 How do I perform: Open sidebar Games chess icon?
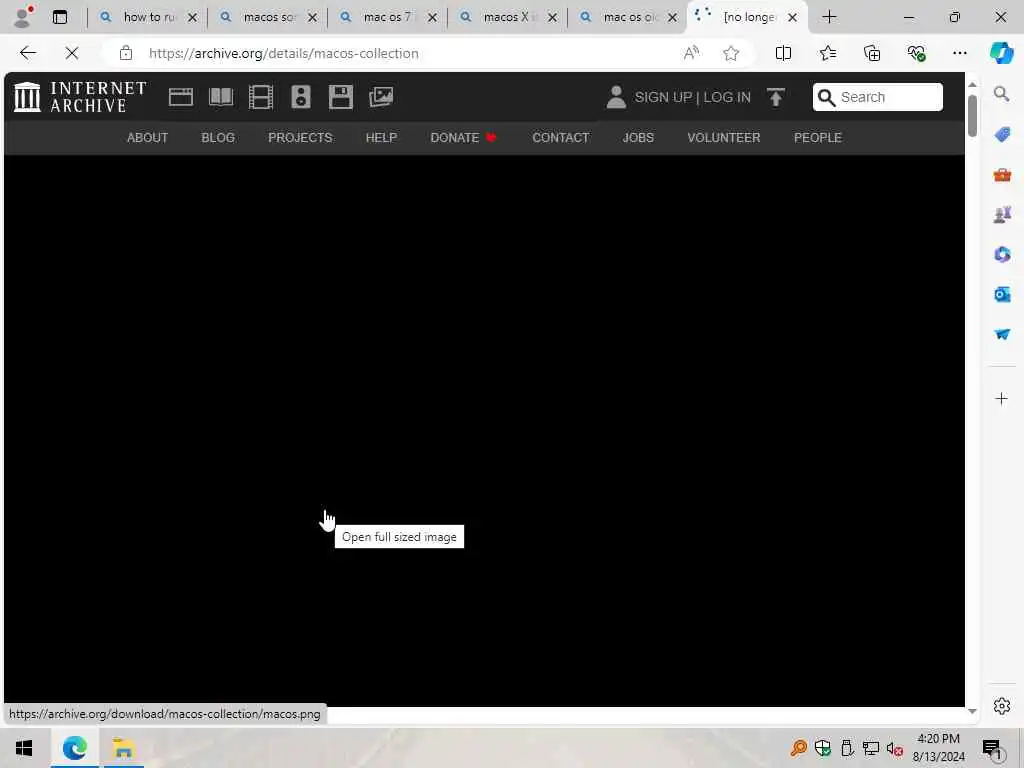(x=1001, y=214)
